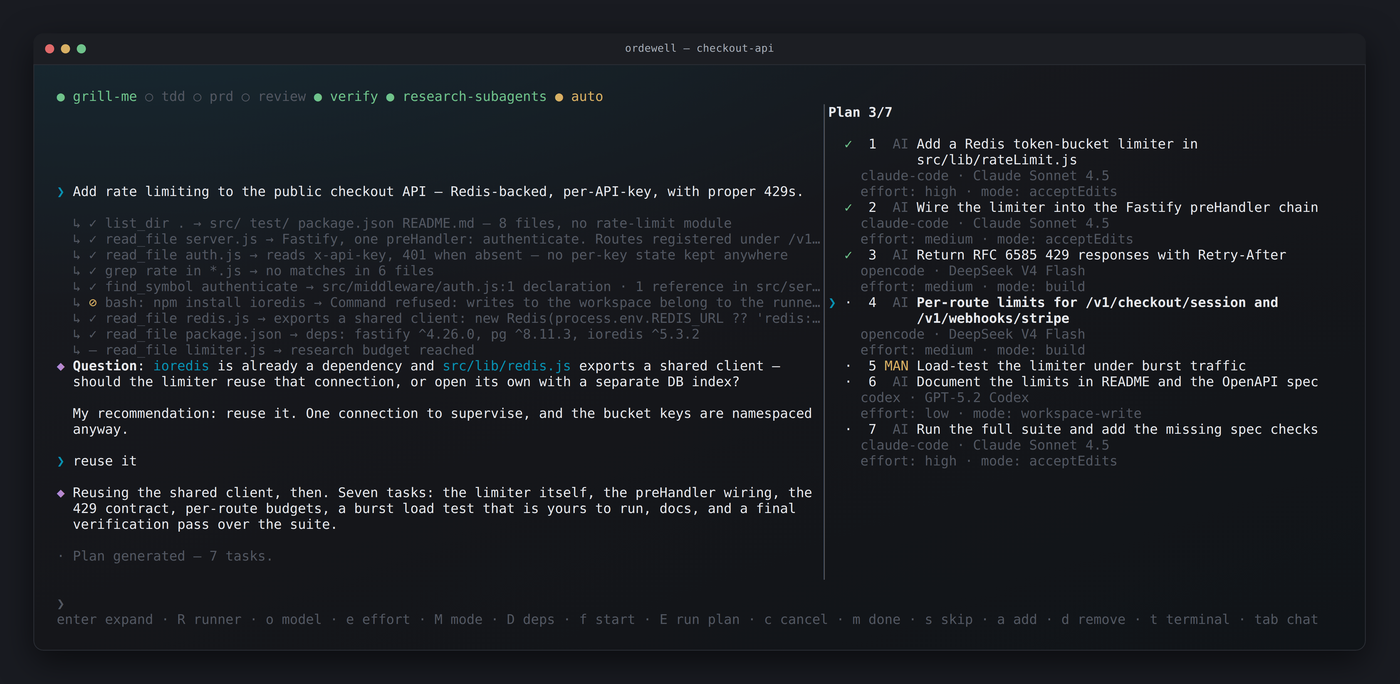
Task: Click the 's skip' shortcut hint
Action: (x=949, y=620)
